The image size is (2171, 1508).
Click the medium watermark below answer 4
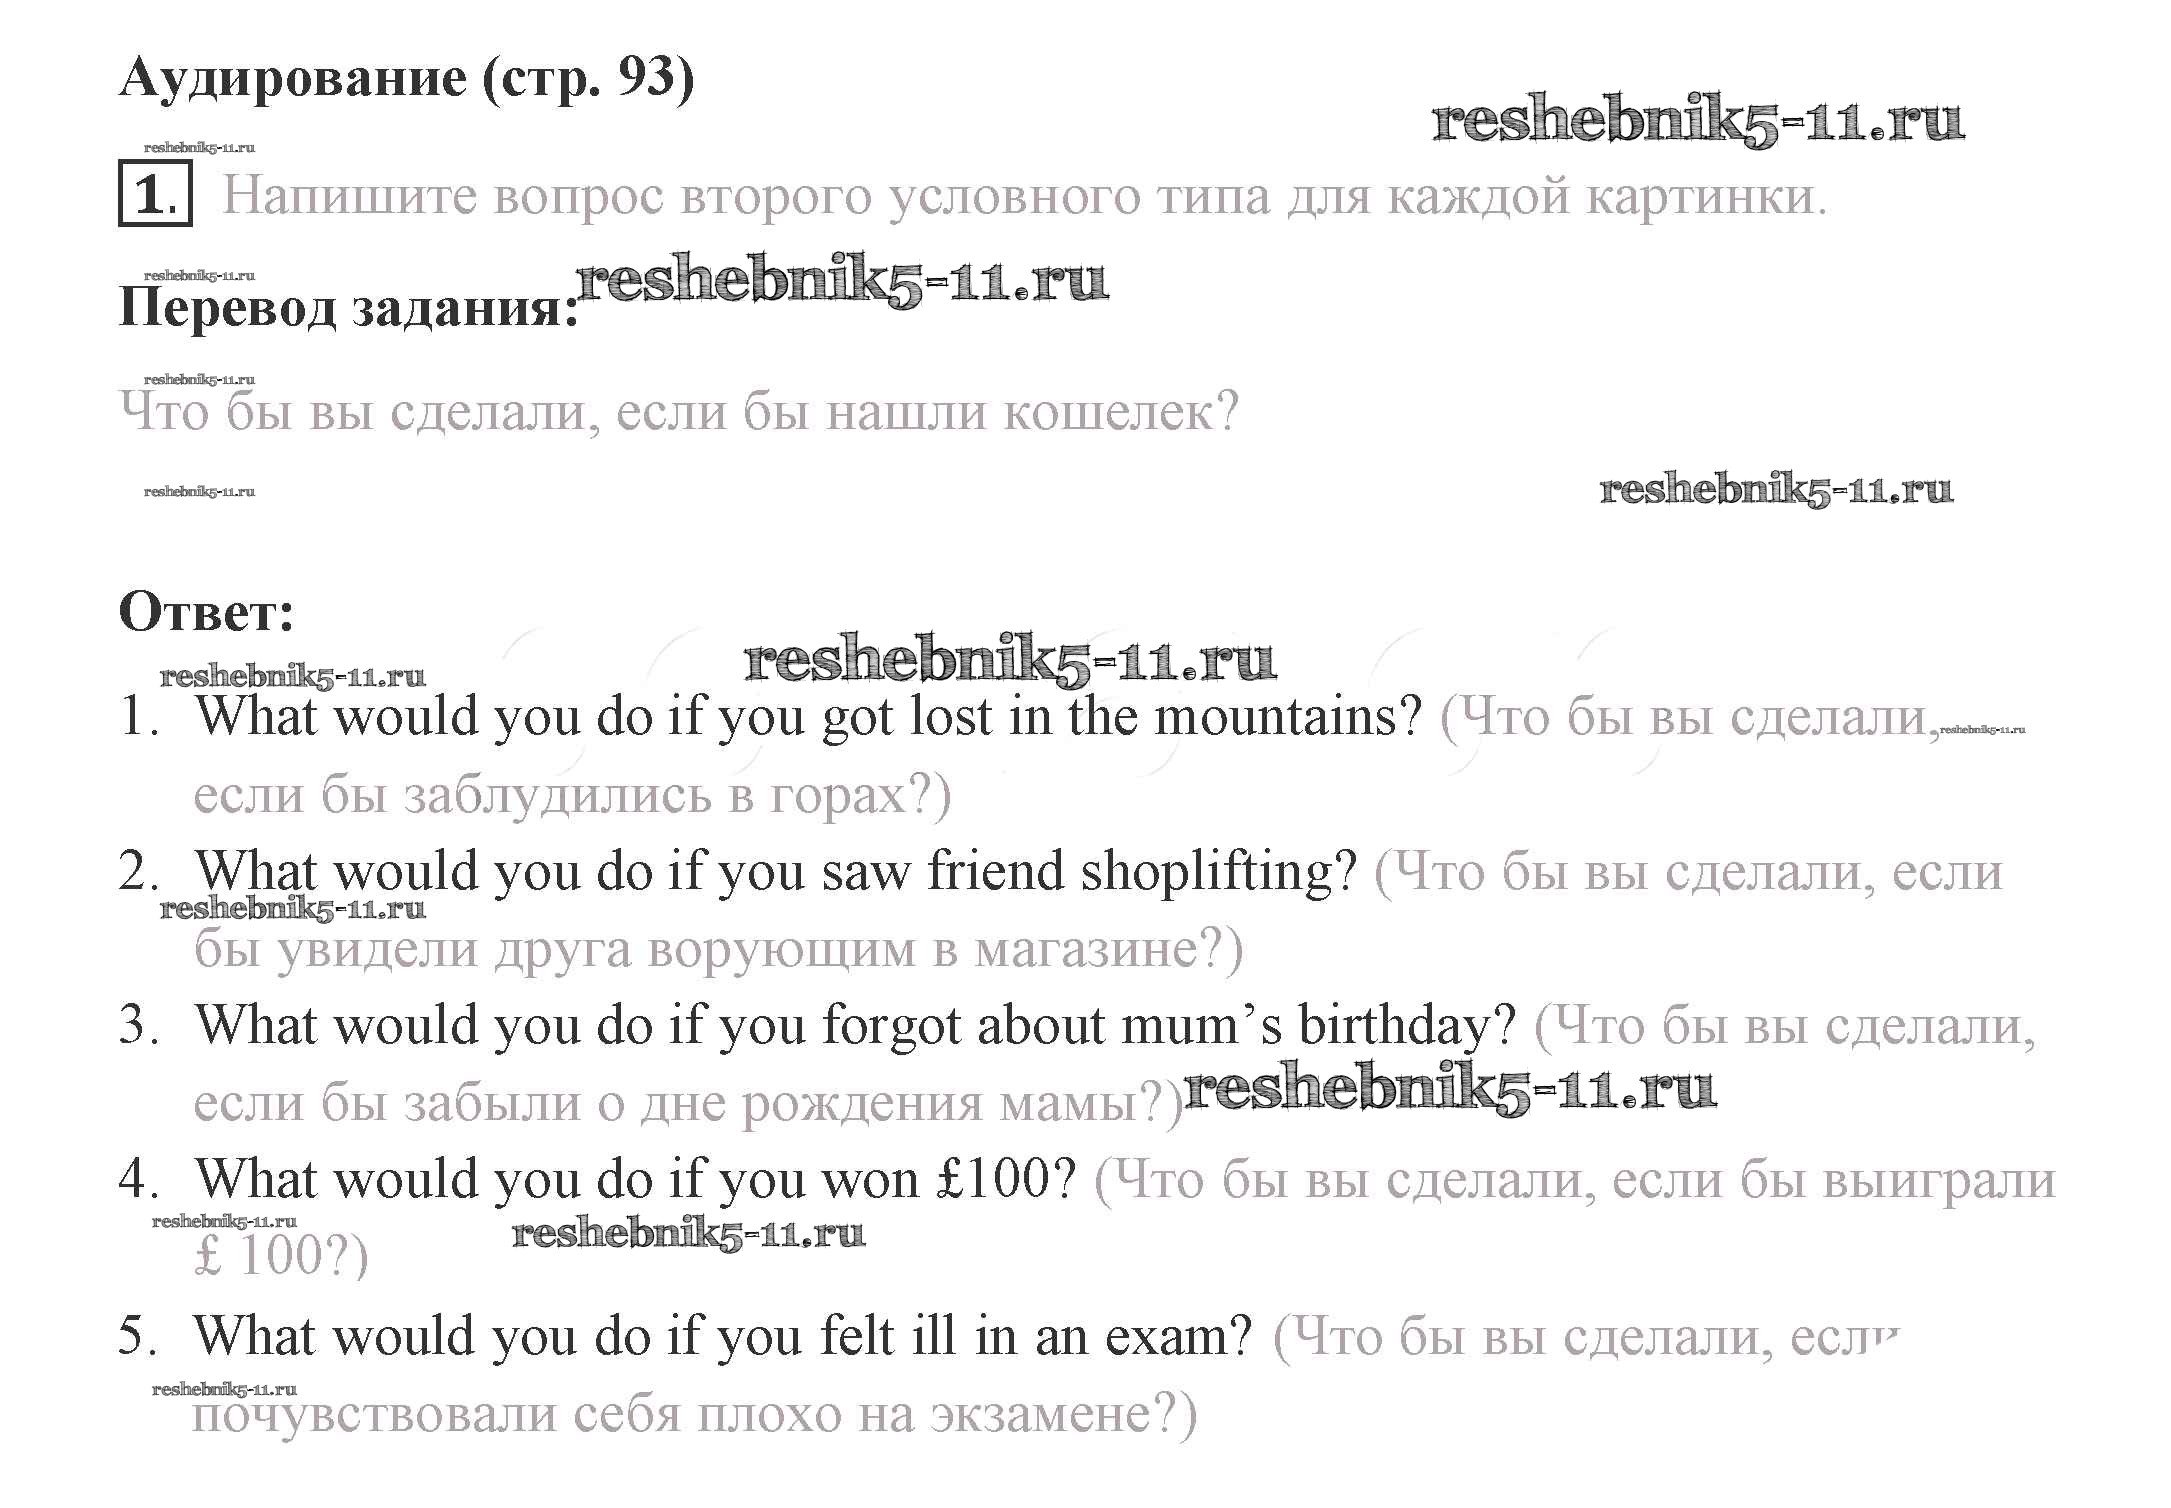688,1234
